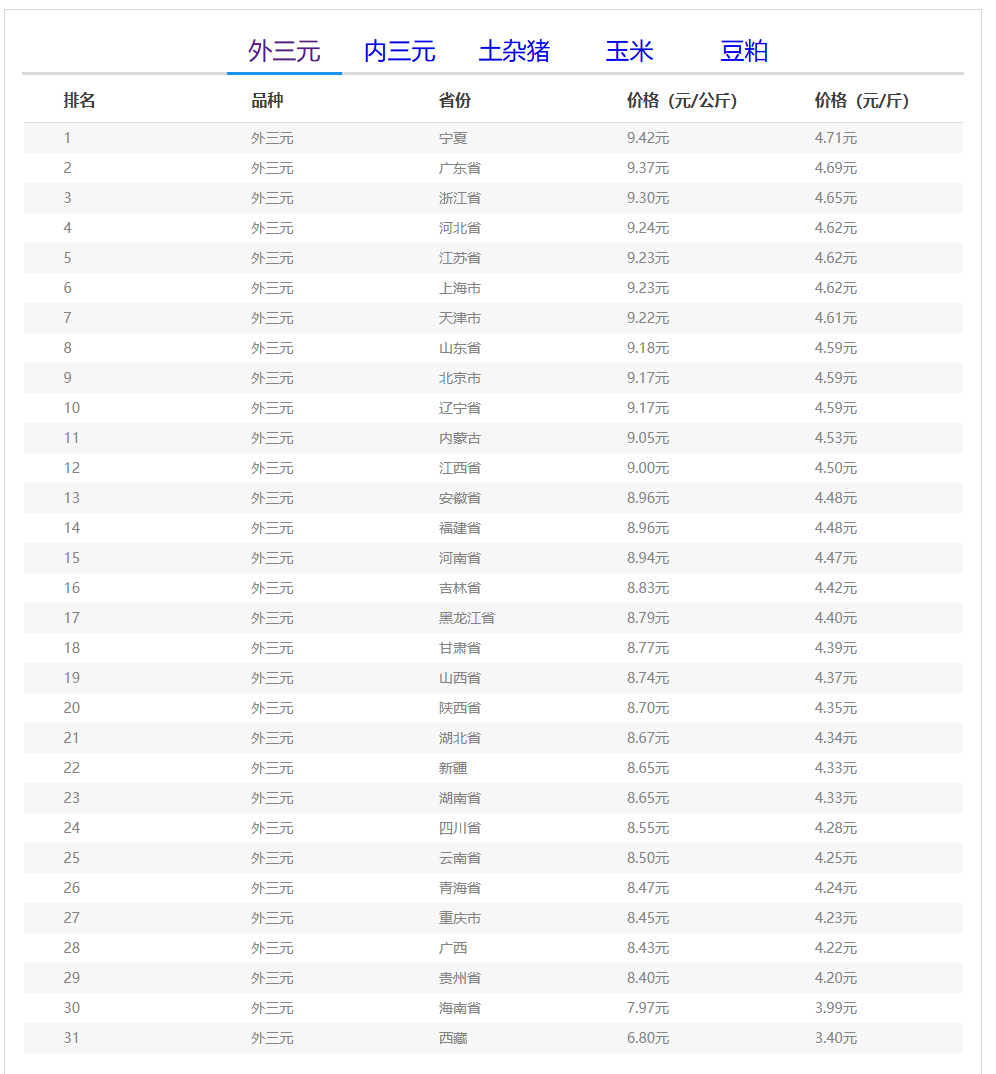This screenshot has width=996, height=1074.
Task: Select the 土杂猪 tab
Action: click(x=514, y=51)
